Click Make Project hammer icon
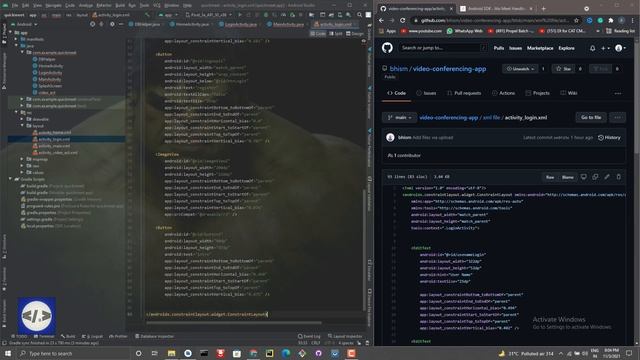The image size is (640, 360). coord(147,15)
